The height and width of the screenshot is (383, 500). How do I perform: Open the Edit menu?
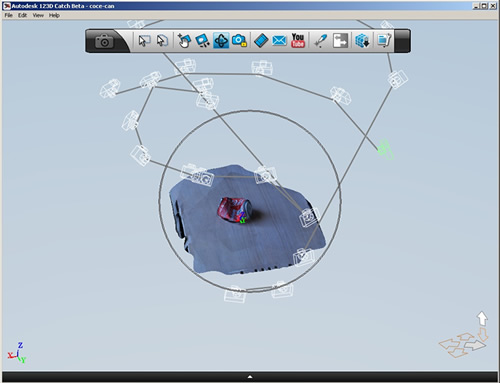(22, 15)
